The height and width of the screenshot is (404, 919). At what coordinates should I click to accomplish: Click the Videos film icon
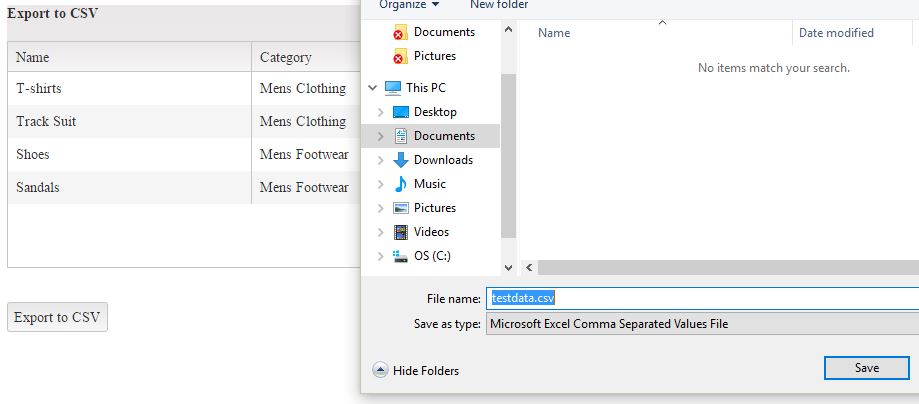pos(401,232)
